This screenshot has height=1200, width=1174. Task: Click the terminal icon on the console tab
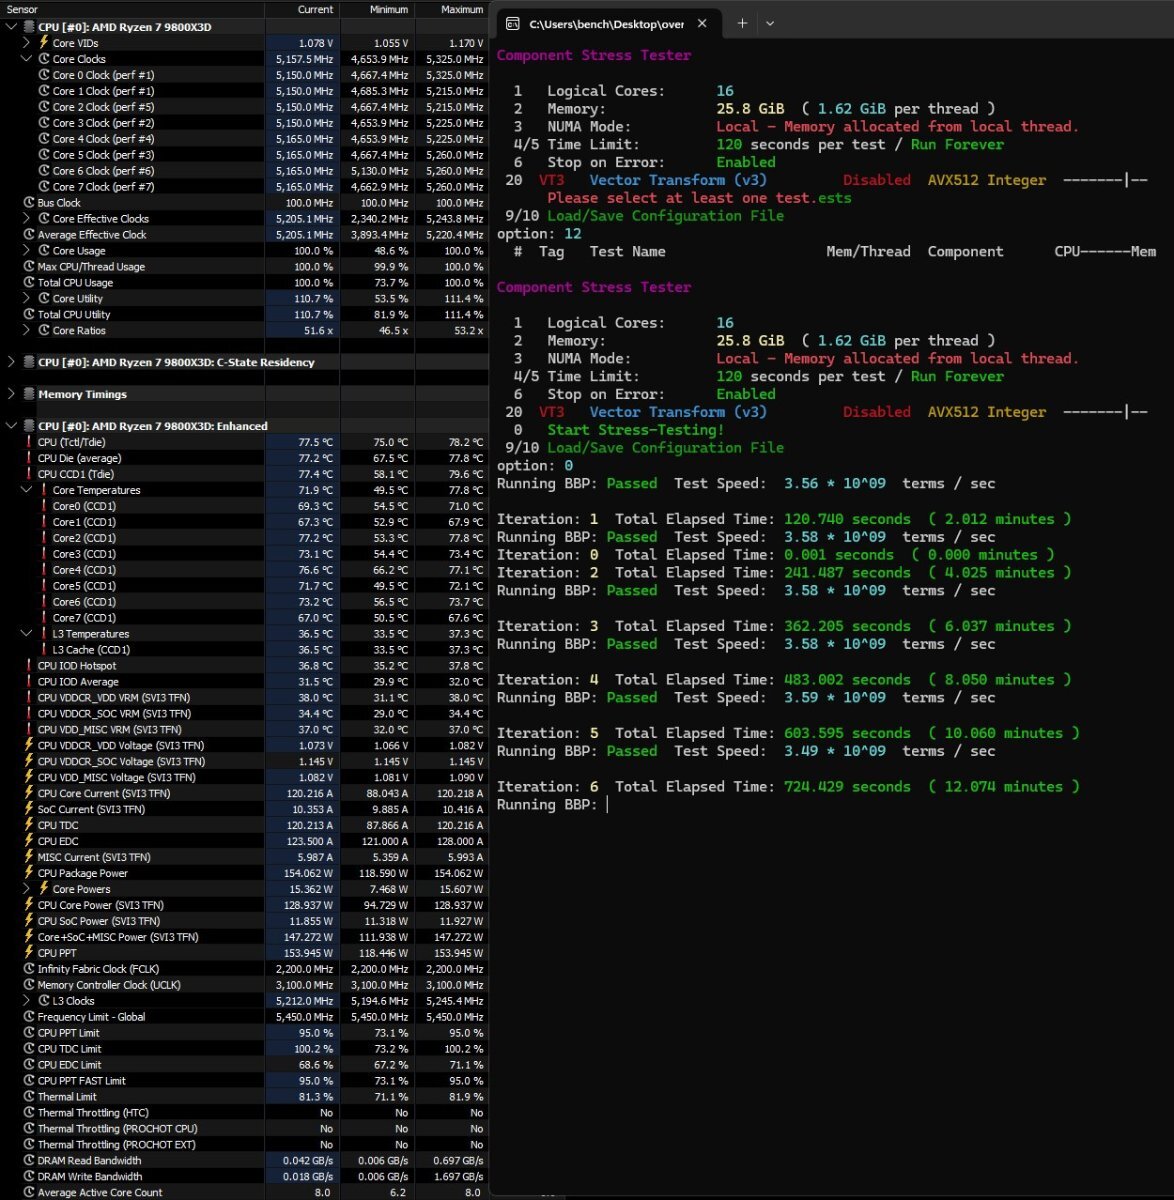pyautogui.click(x=513, y=23)
